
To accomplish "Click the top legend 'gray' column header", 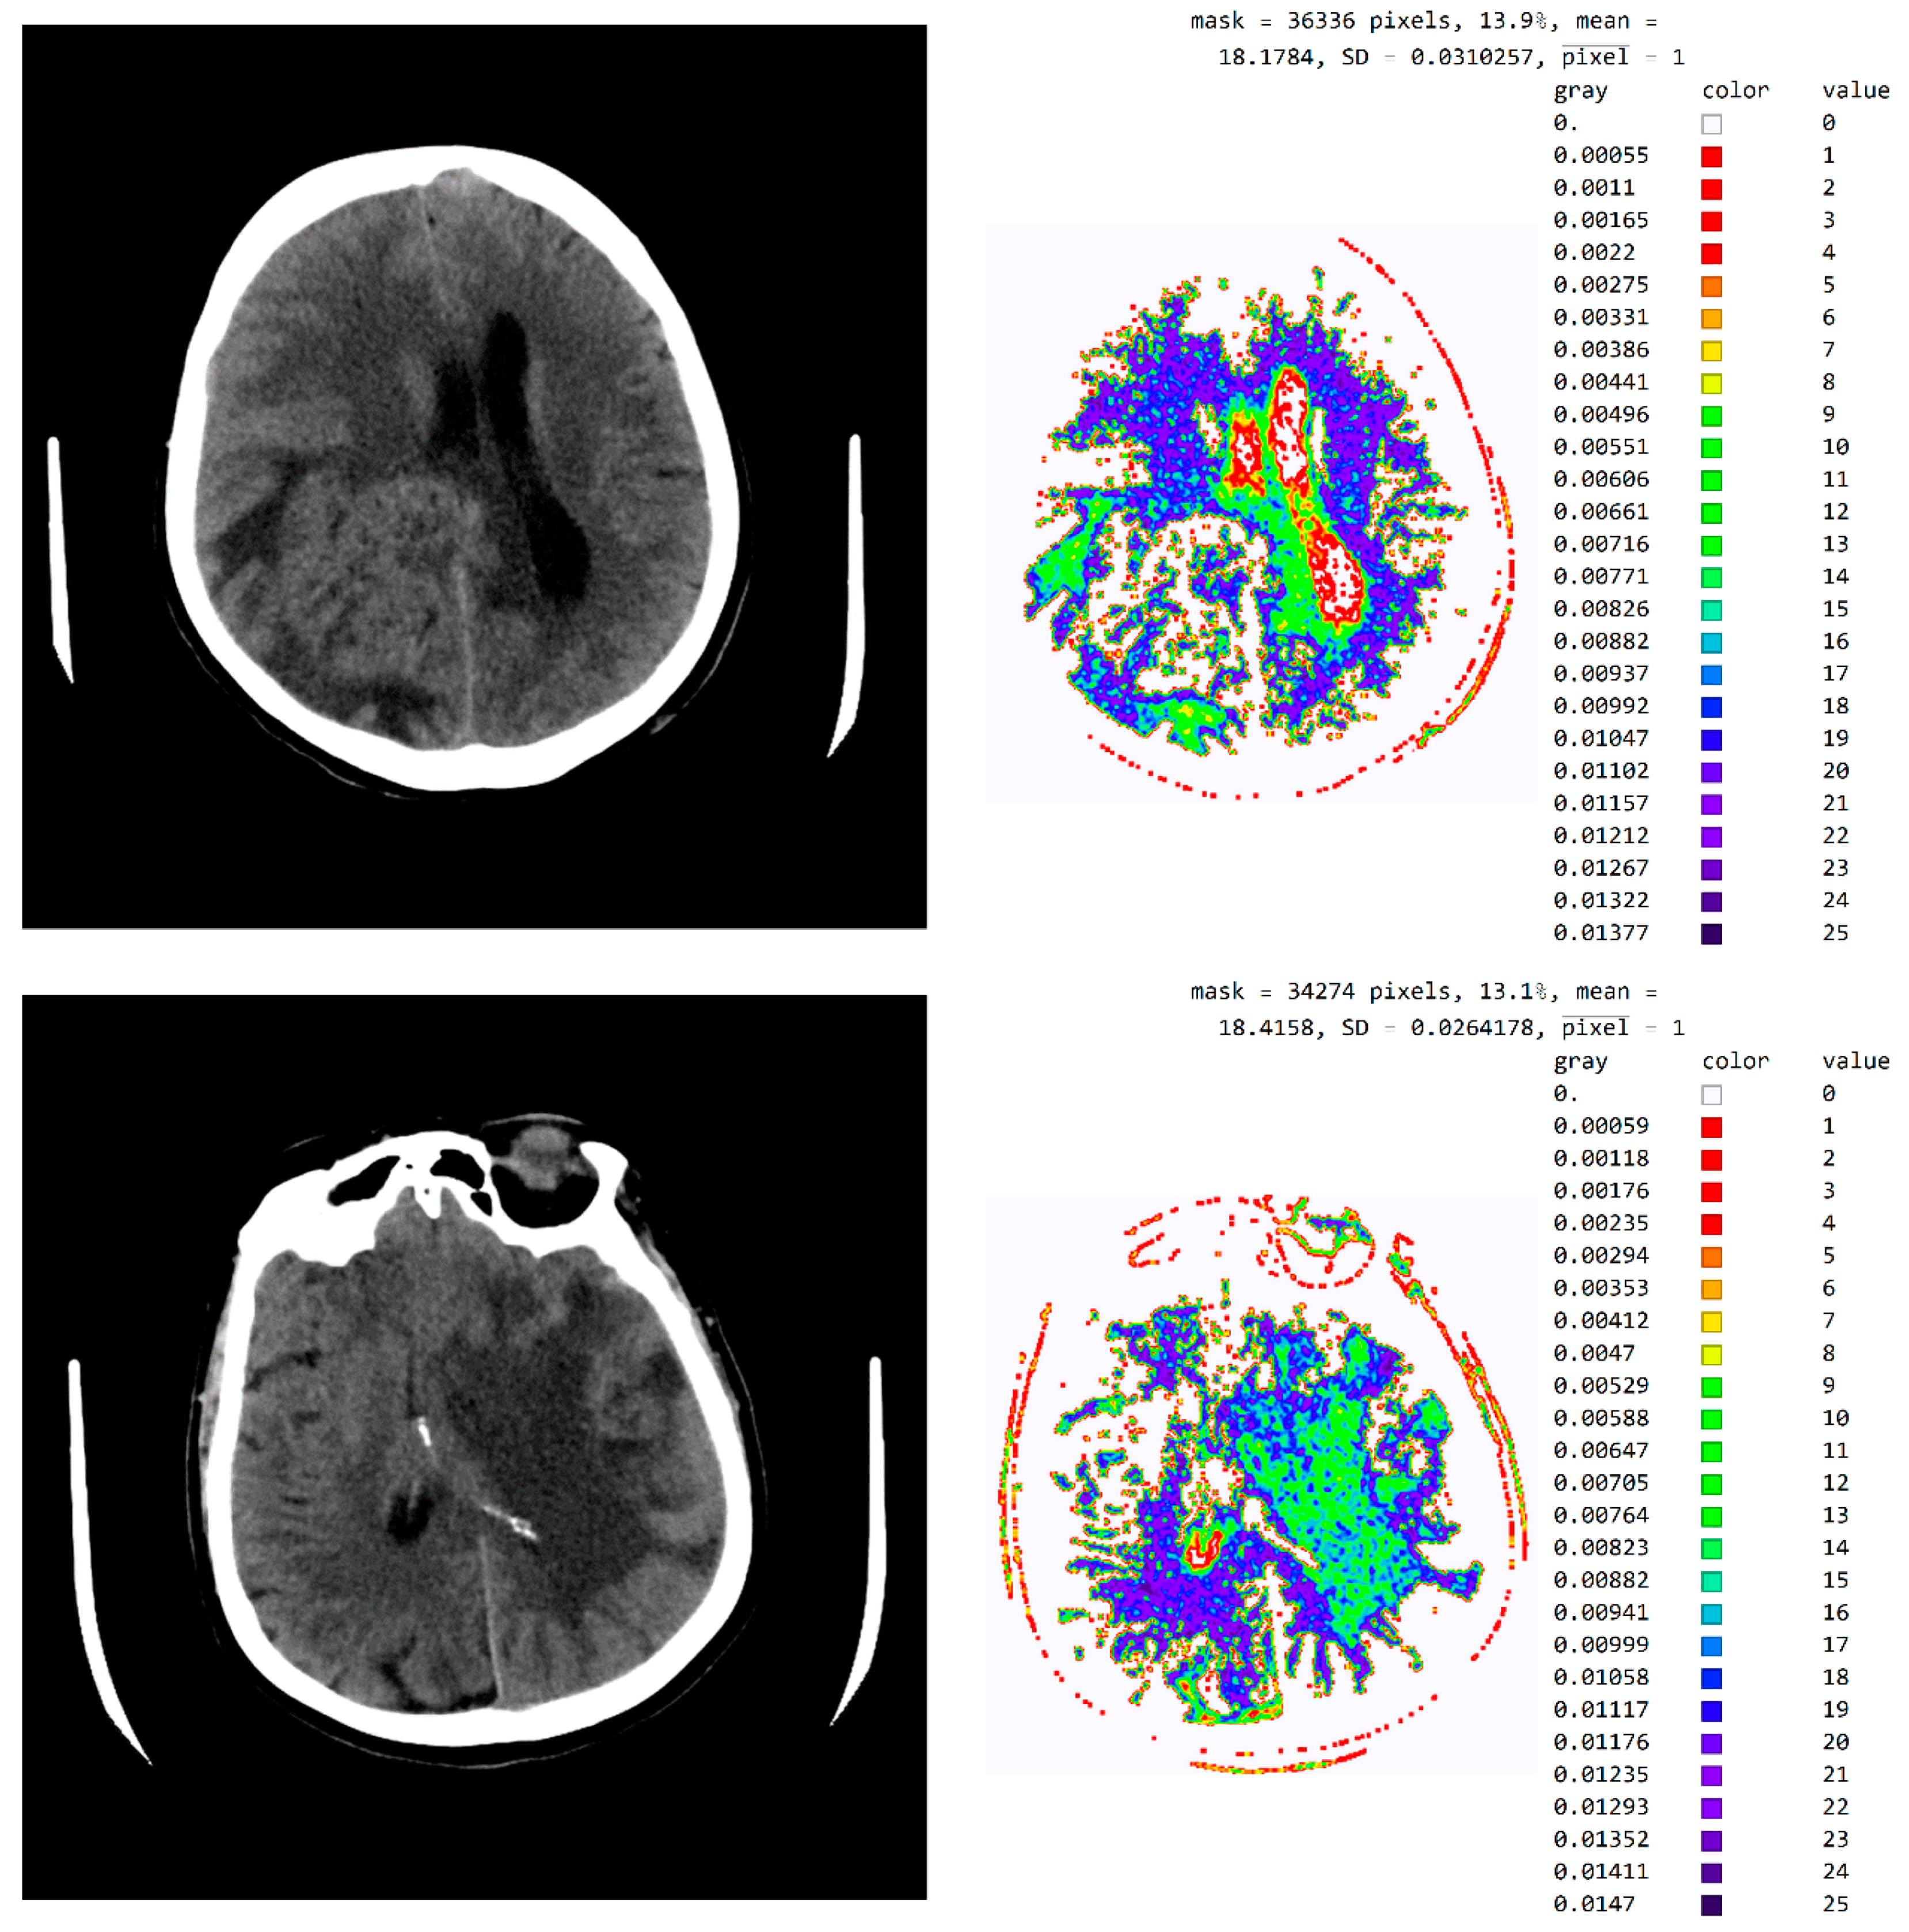I will 1580,91.
